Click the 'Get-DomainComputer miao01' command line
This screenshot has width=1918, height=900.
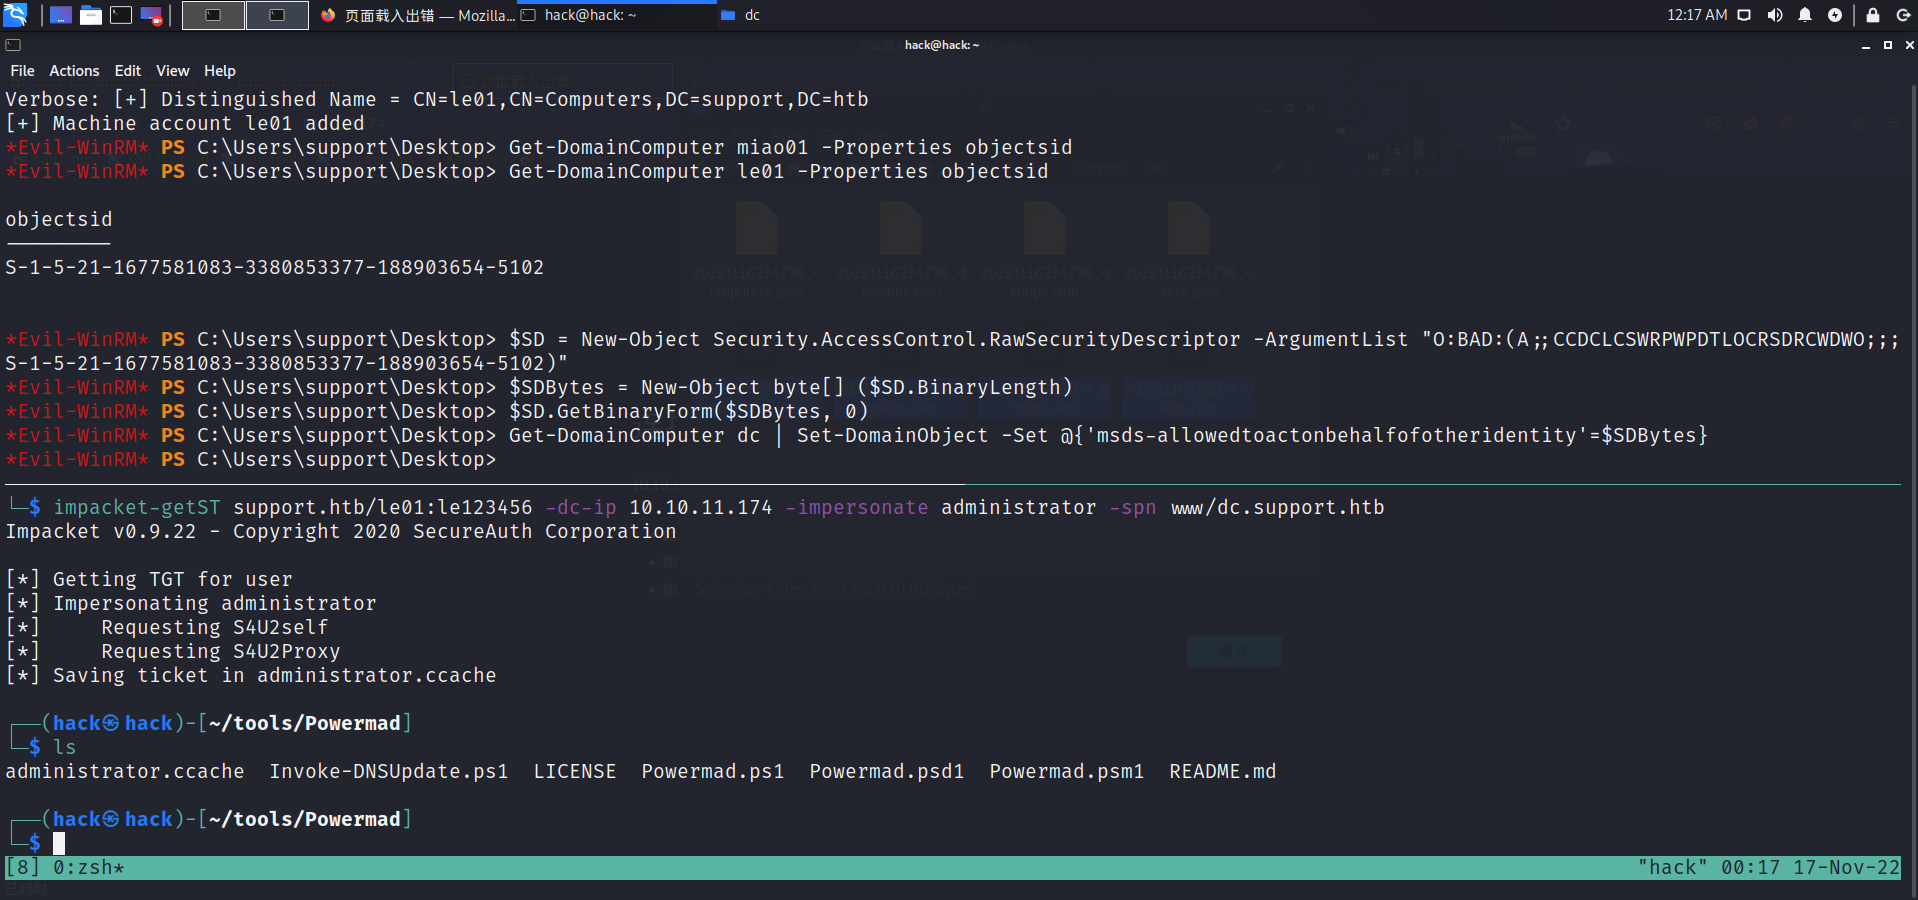[x=539, y=147]
